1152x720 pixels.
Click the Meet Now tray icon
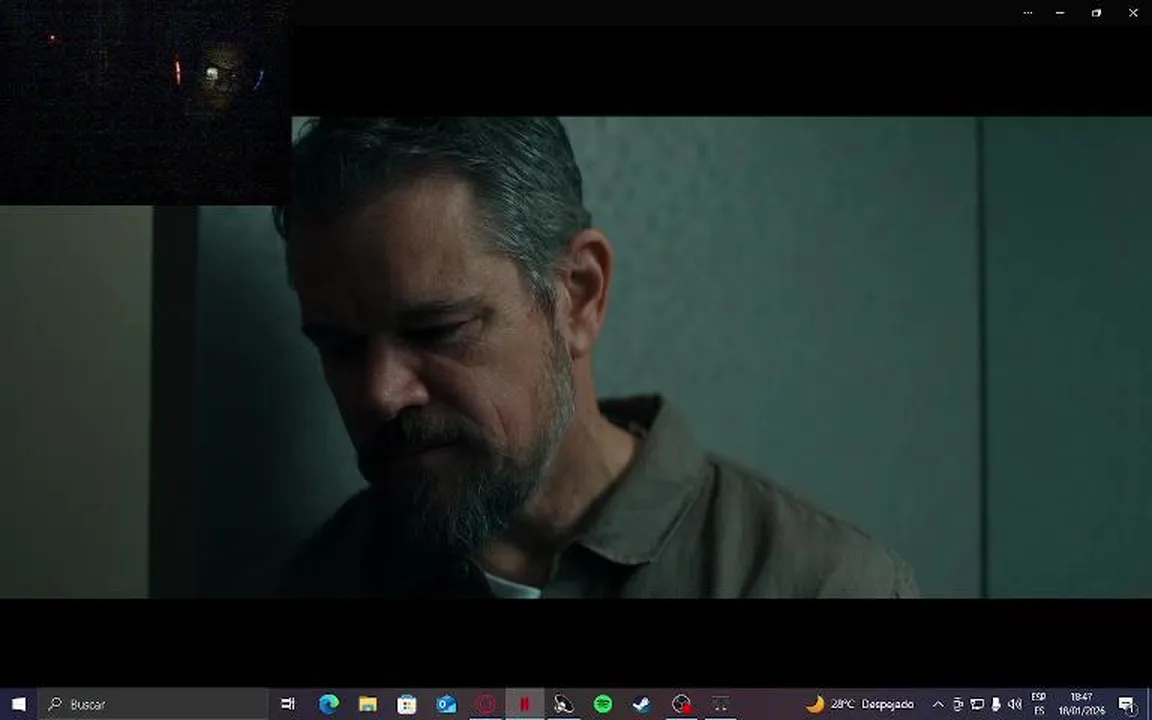coord(957,704)
